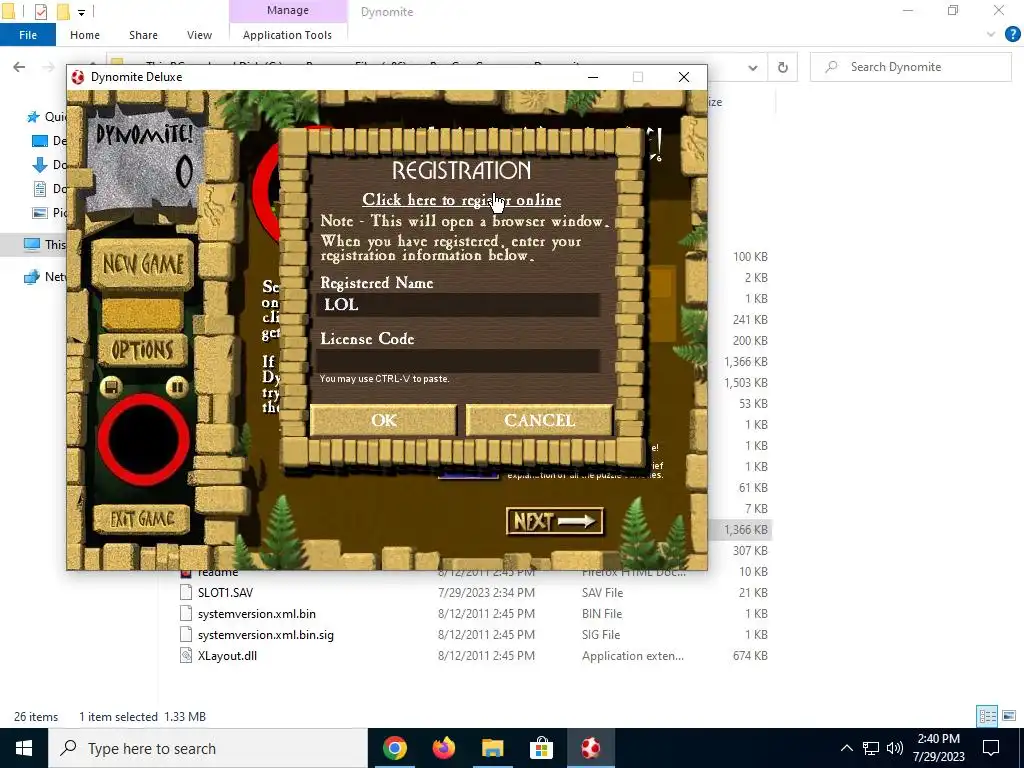Image resolution: width=1024 pixels, height=768 pixels.
Task: Click Dynomite egg icon in taskbar
Action: pyautogui.click(x=590, y=748)
